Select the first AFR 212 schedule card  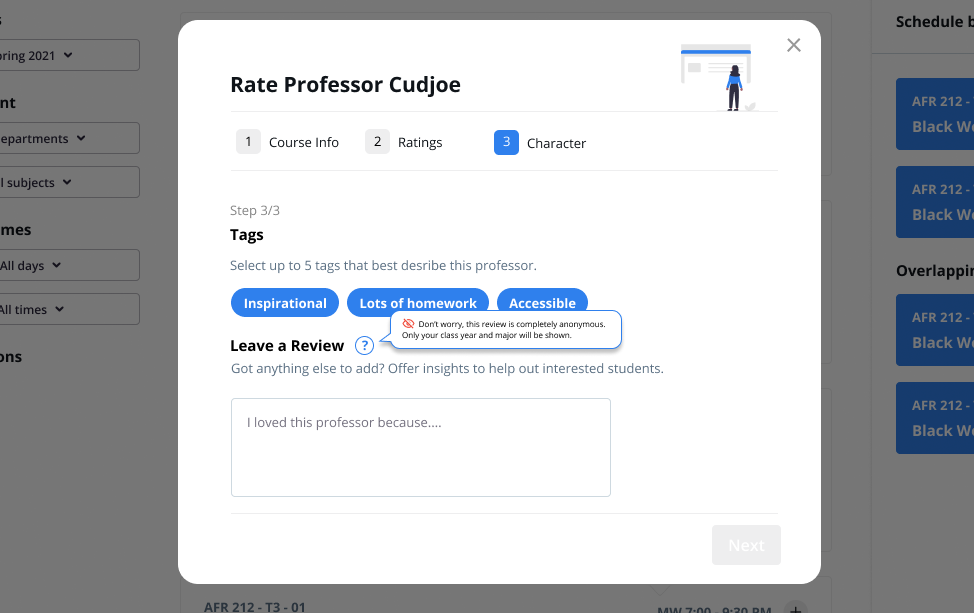(935, 114)
